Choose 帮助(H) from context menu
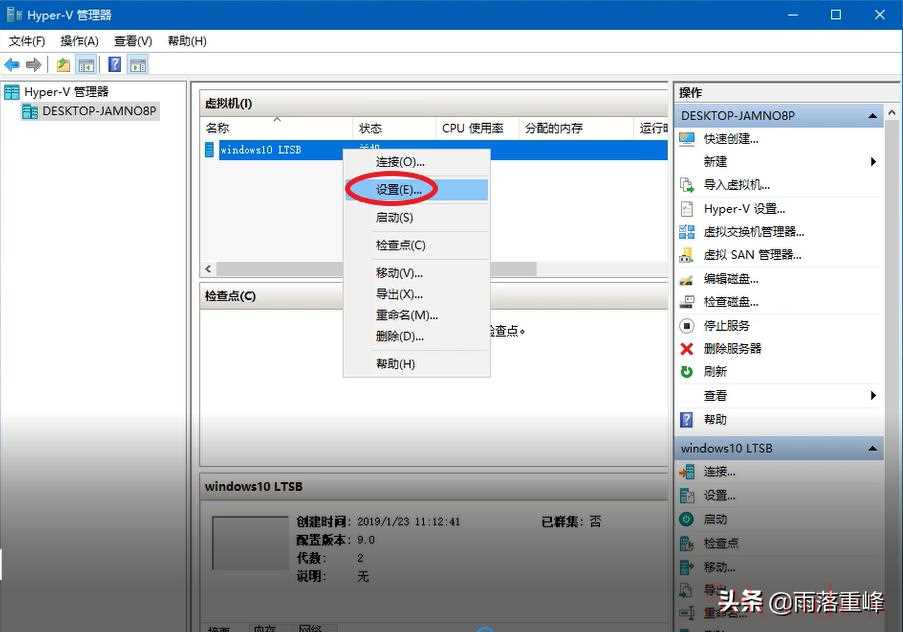The width and height of the screenshot is (903, 632). point(416,364)
